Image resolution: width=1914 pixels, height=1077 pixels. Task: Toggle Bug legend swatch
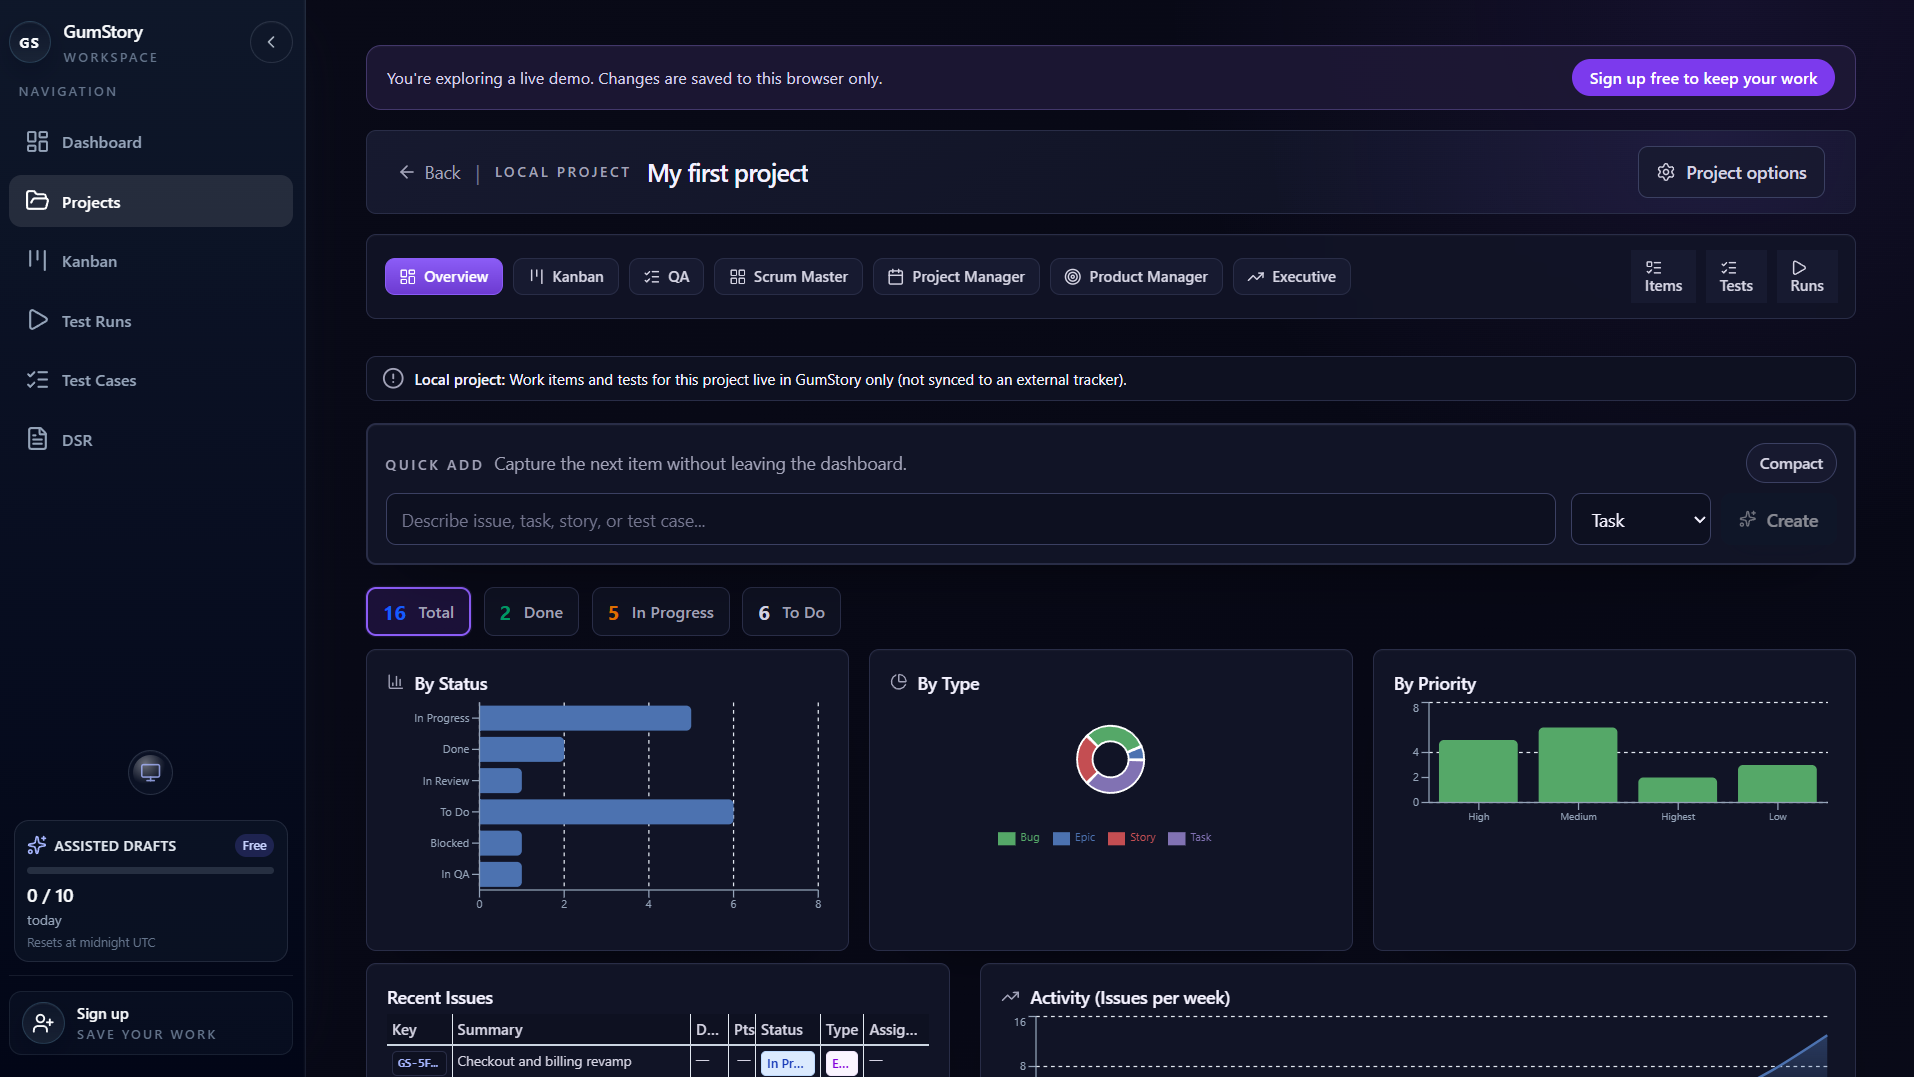pyautogui.click(x=1006, y=838)
